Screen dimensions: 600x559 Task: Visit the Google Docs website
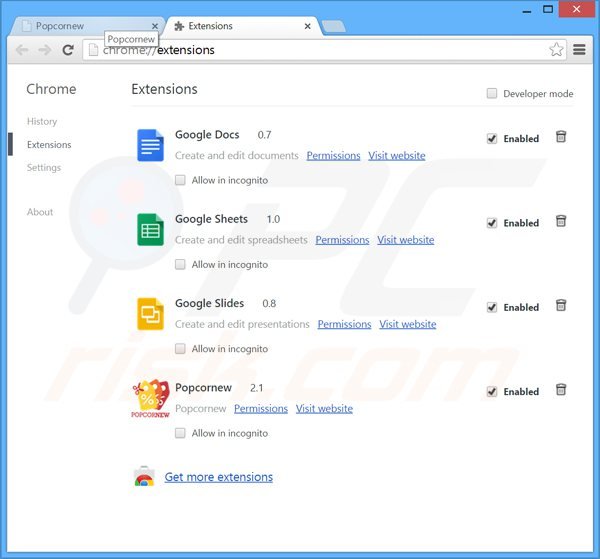pos(397,156)
